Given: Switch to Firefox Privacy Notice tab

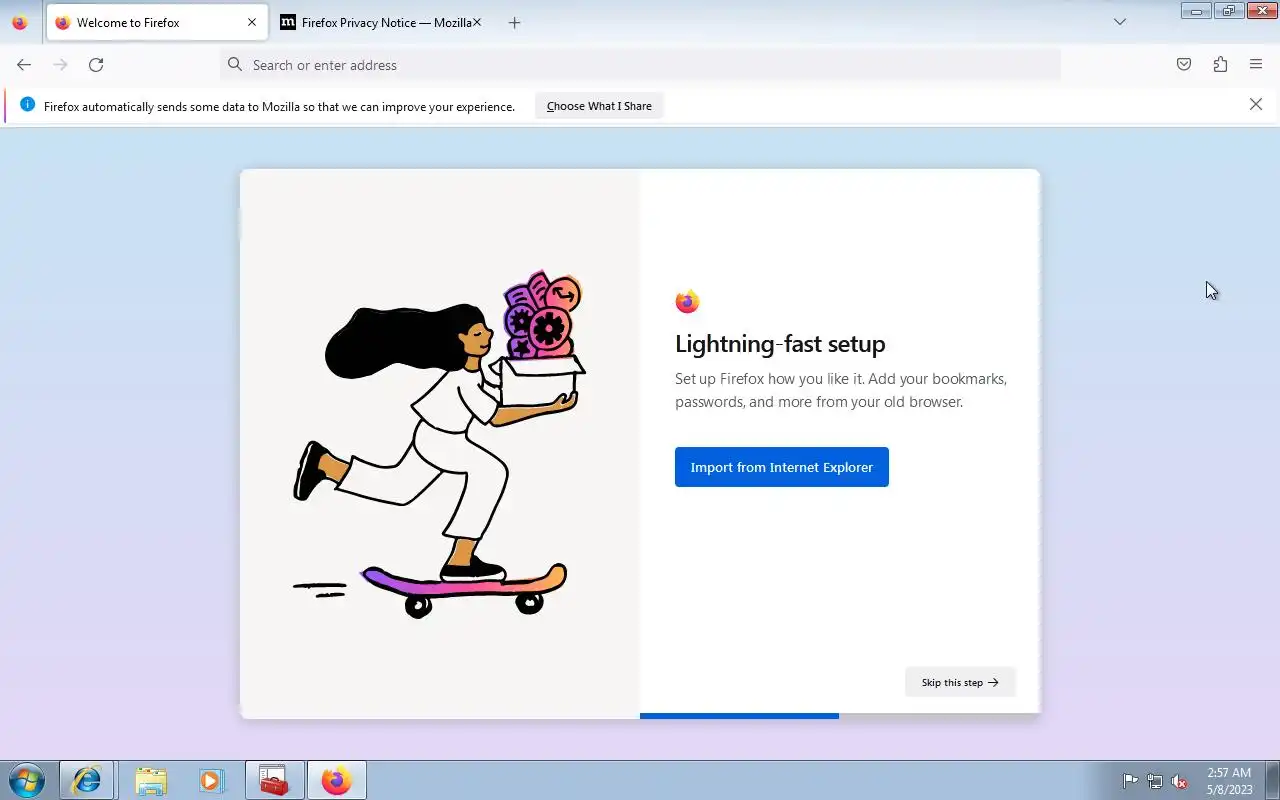Looking at the screenshot, I should coord(381,22).
